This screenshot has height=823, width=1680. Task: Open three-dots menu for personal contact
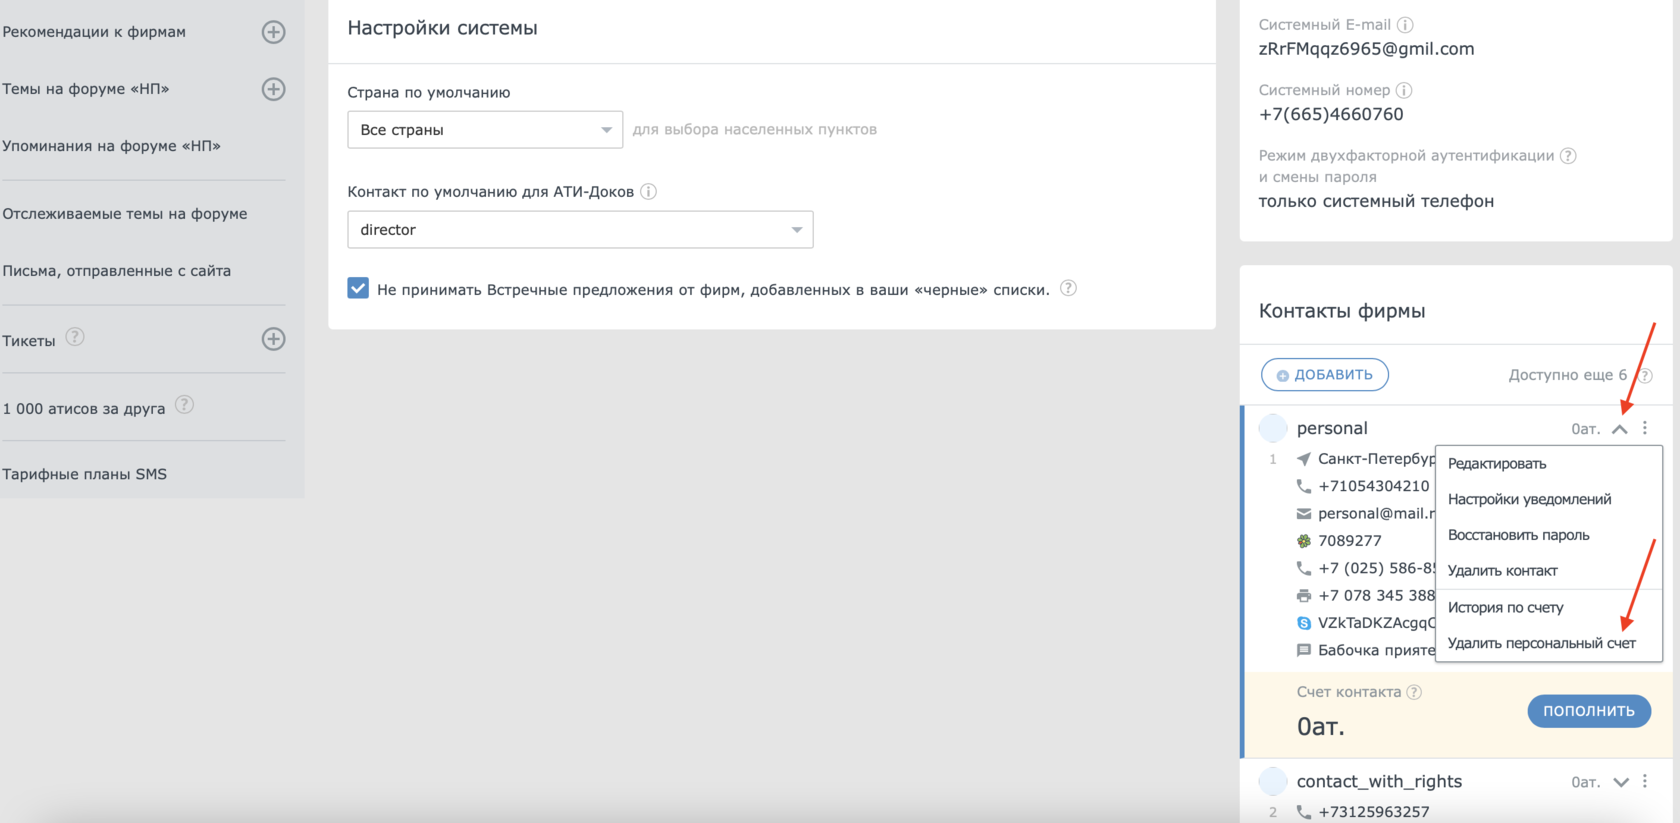click(1645, 428)
